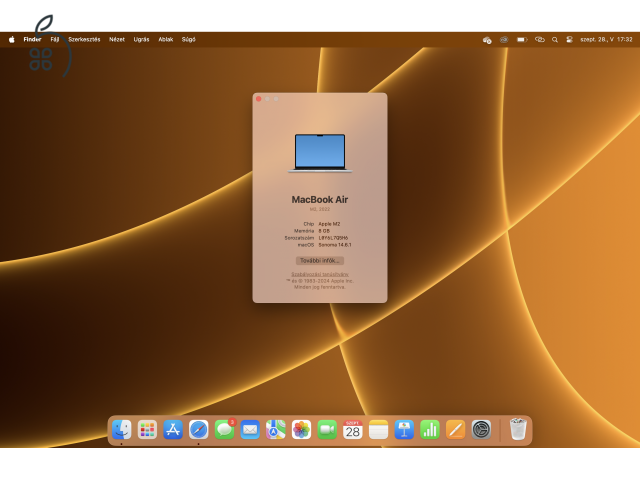Open the Nézet menu
The height and width of the screenshot is (480, 640).
click(x=117, y=40)
